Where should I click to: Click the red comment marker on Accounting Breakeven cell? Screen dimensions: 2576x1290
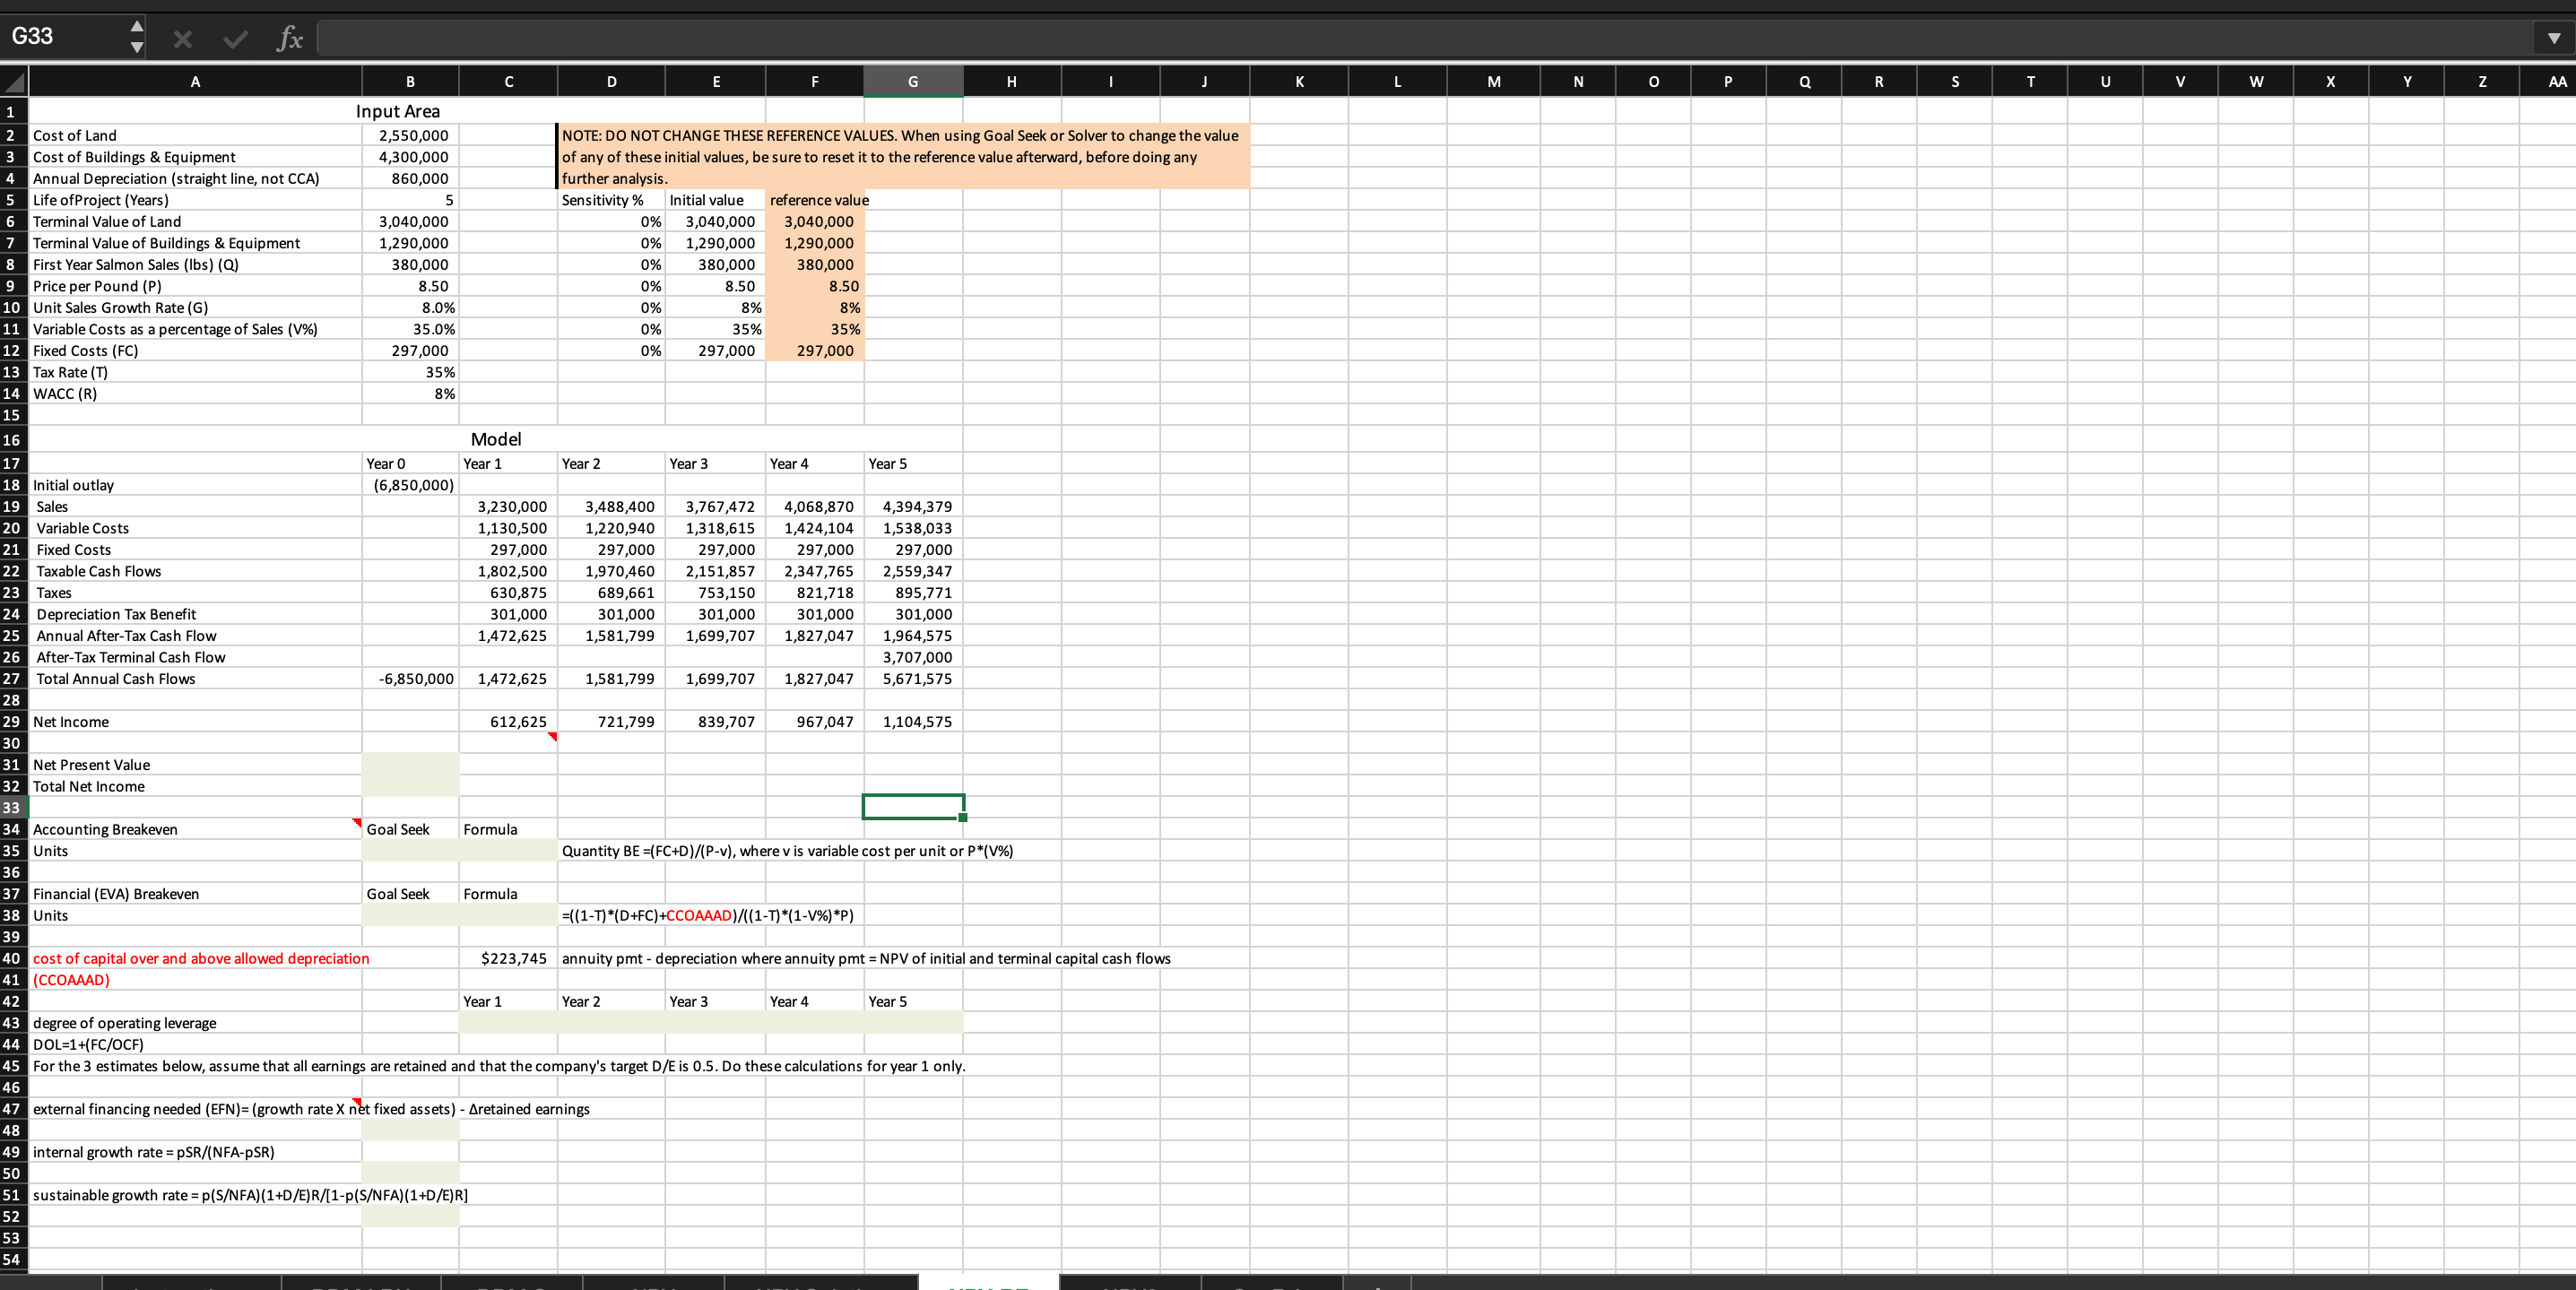(x=357, y=822)
